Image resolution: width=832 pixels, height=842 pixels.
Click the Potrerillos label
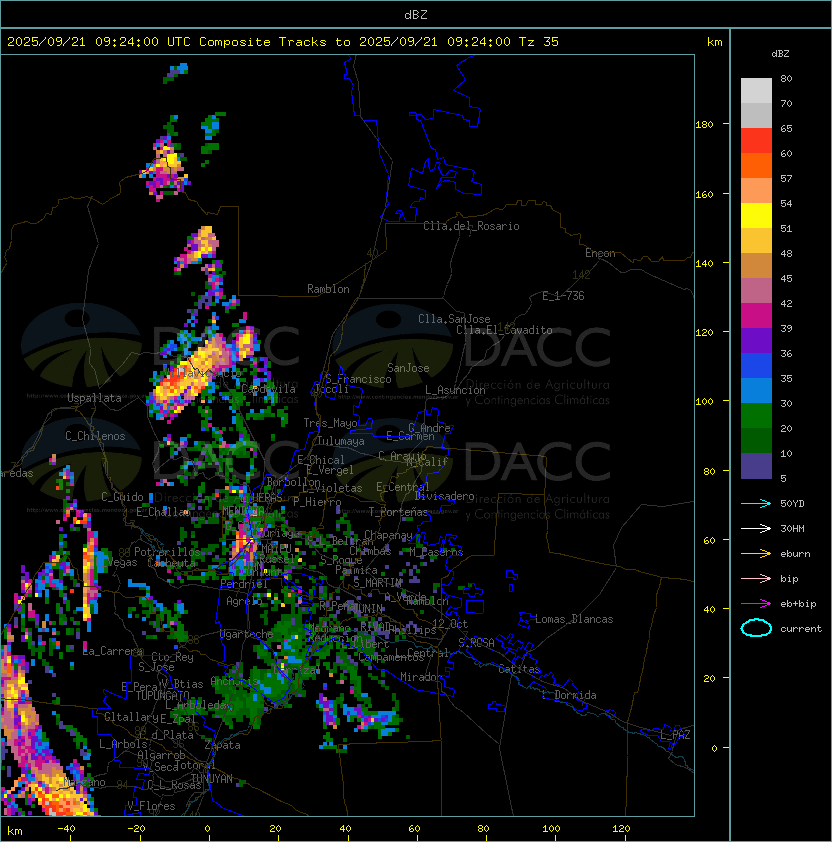coord(167,552)
